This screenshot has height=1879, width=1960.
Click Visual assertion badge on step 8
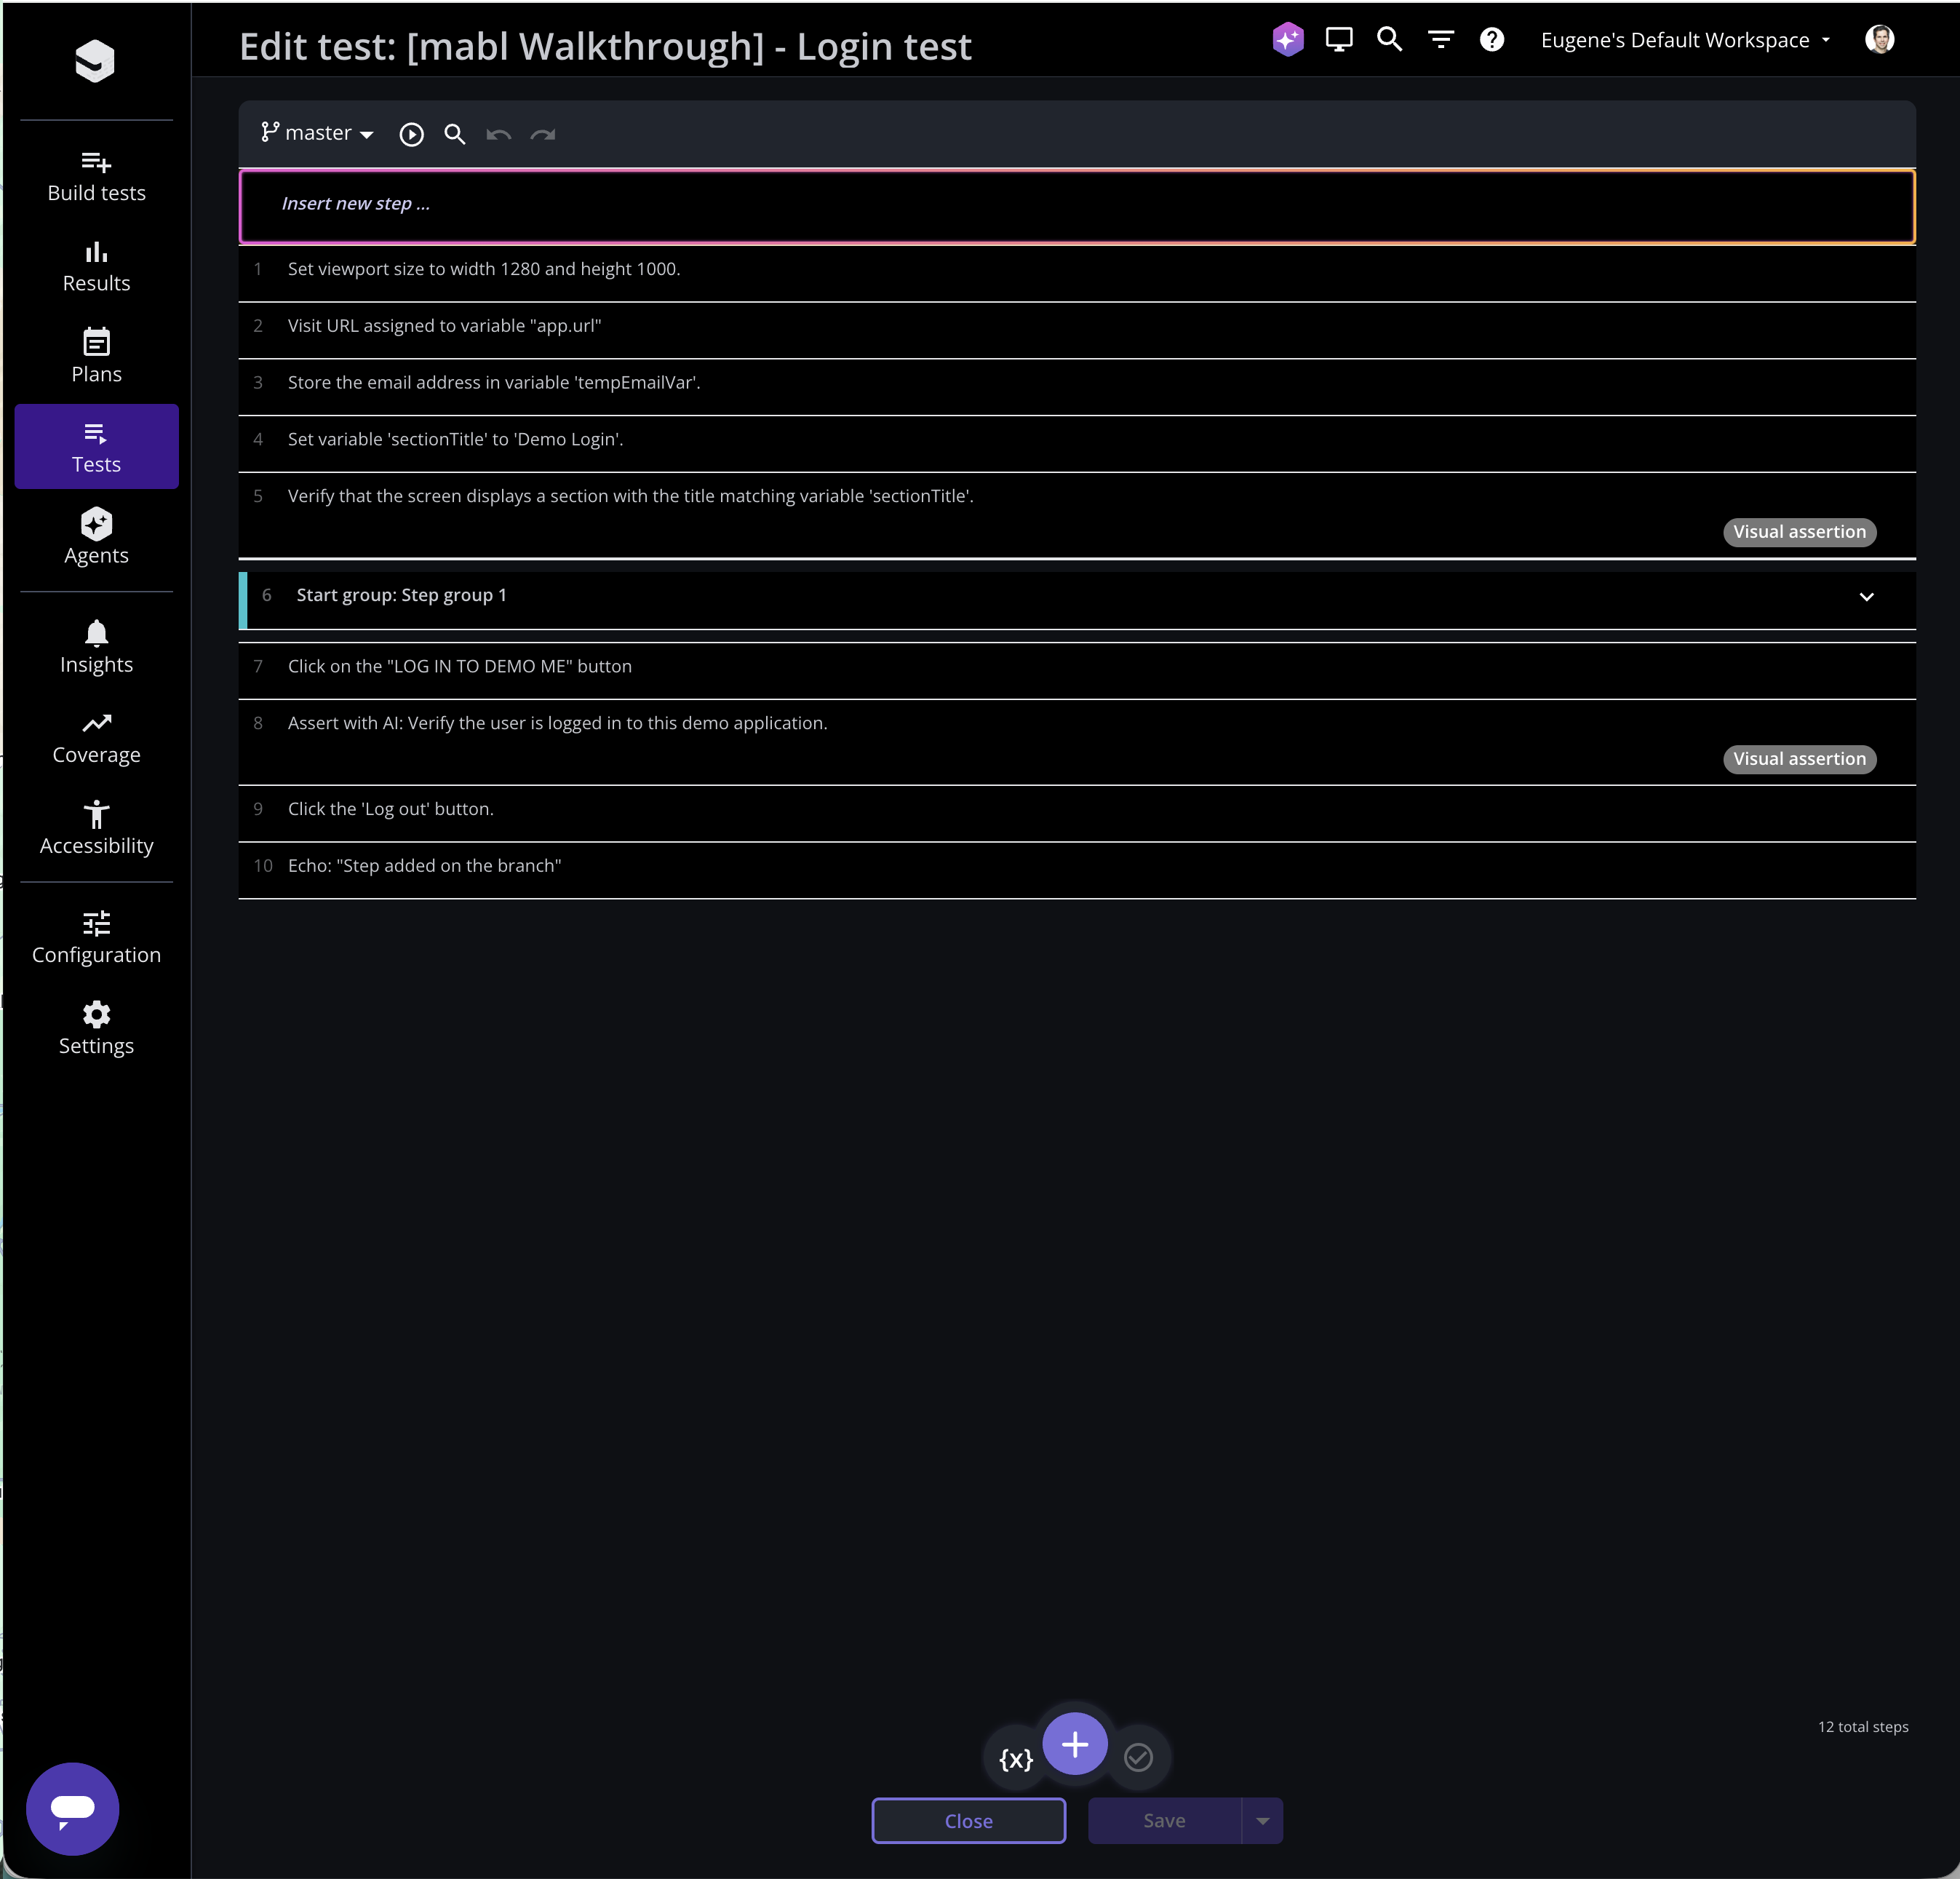click(x=1799, y=759)
